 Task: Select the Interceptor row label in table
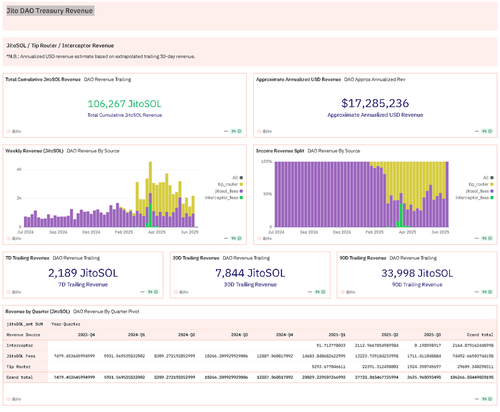pyautogui.click(x=20, y=345)
